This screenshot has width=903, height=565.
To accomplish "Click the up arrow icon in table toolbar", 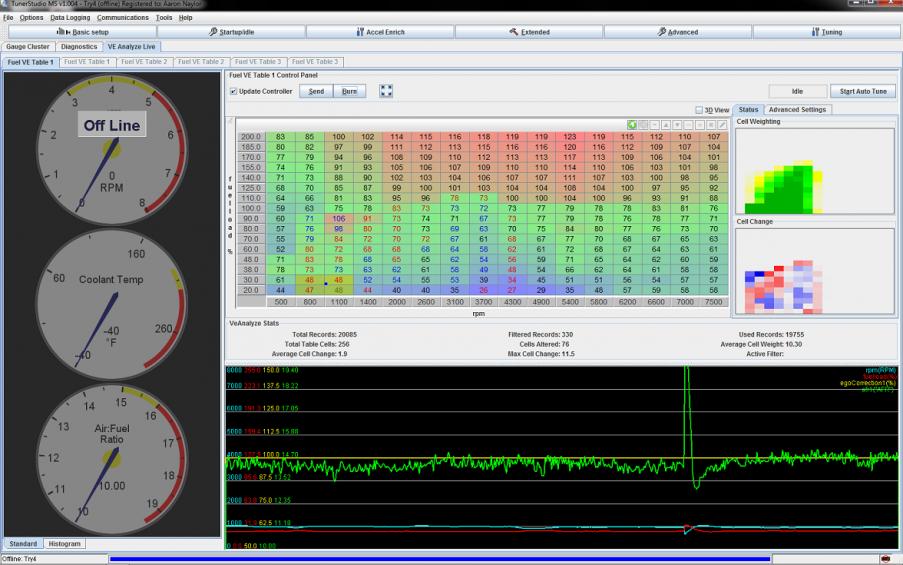I will (664, 124).
